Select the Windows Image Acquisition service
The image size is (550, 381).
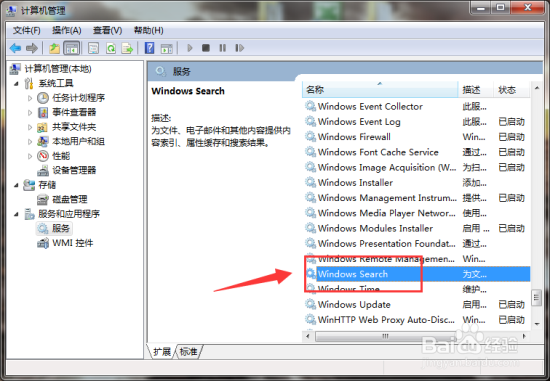(x=417, y=167)
